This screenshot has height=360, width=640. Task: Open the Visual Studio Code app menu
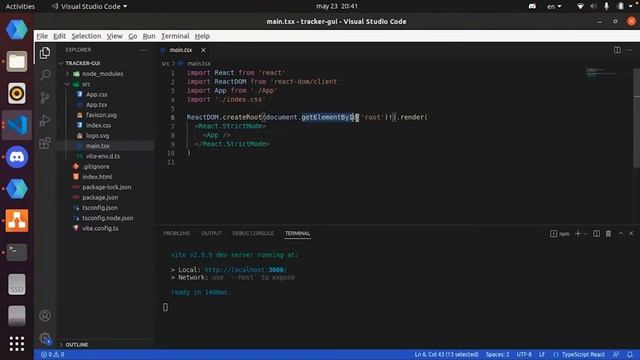89,6
